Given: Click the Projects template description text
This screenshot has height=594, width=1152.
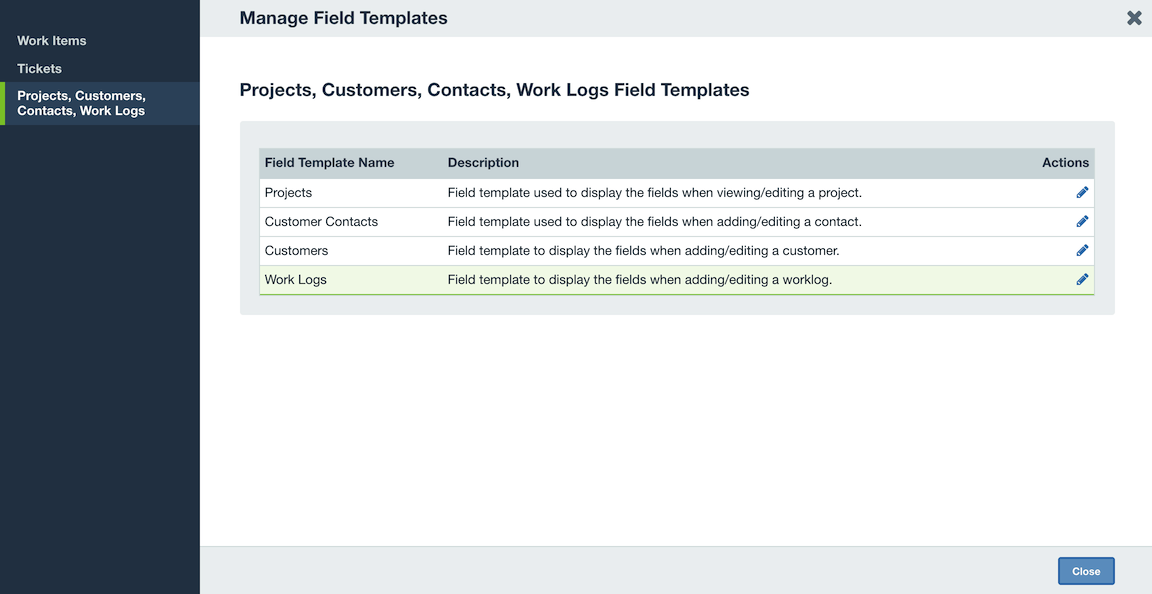Looking at the screenshot, I should pyautogui.click(x=655, y=193).
